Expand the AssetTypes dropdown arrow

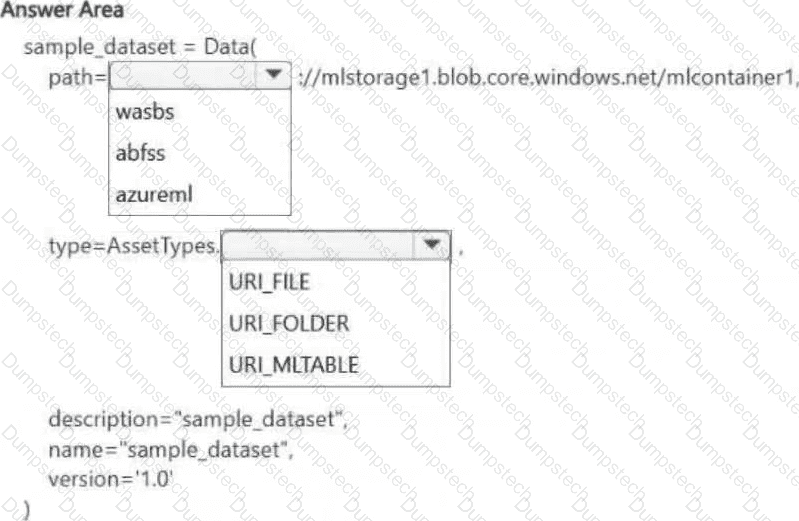pos(432,245)
